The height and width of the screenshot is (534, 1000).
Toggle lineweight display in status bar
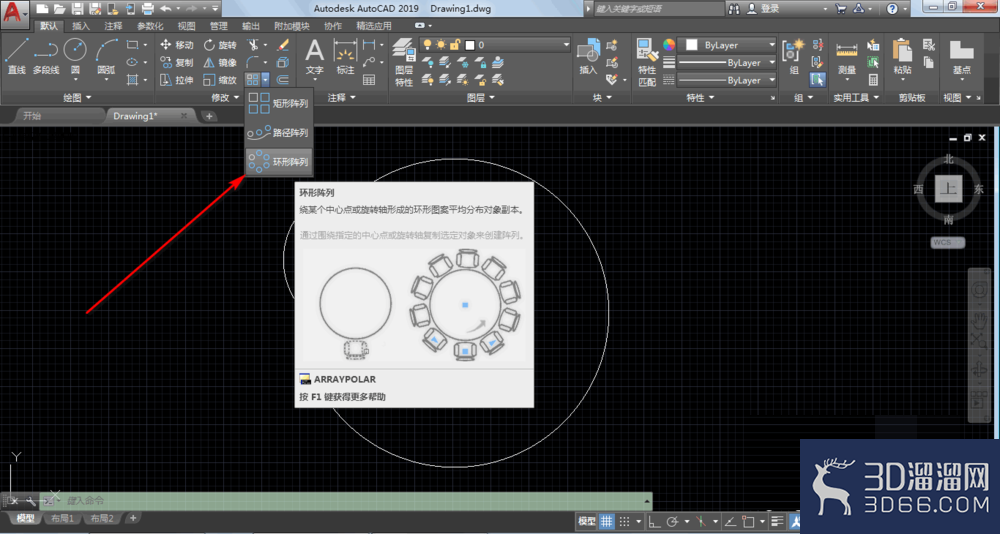point(777,521)
